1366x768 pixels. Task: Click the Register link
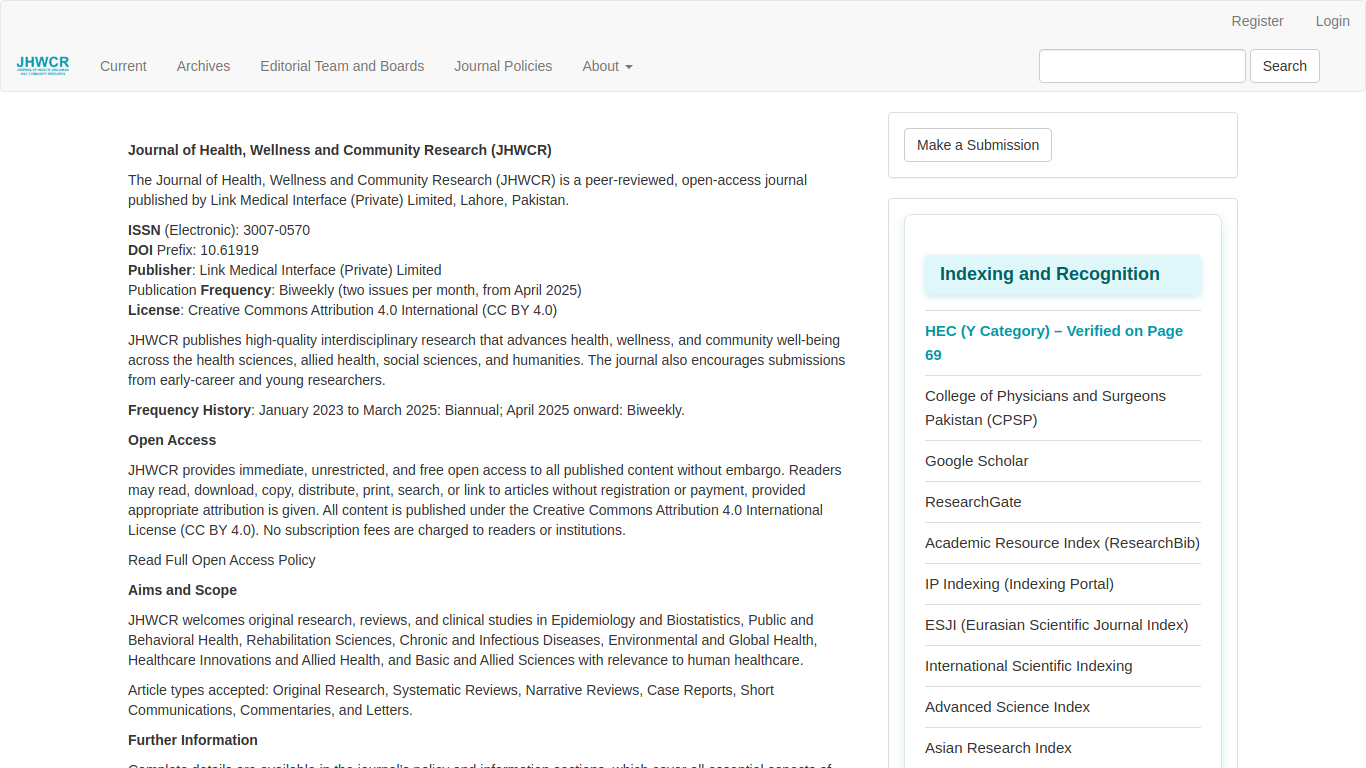(x=1257, y=21)
